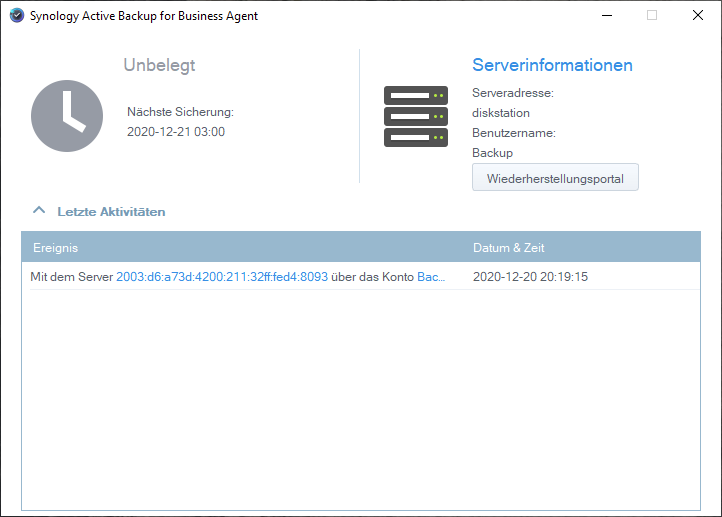Click the window title Synology Active Backup
The width and height of the screenshot is (722, 517).
pyautogui.click(x=144, y=16)
